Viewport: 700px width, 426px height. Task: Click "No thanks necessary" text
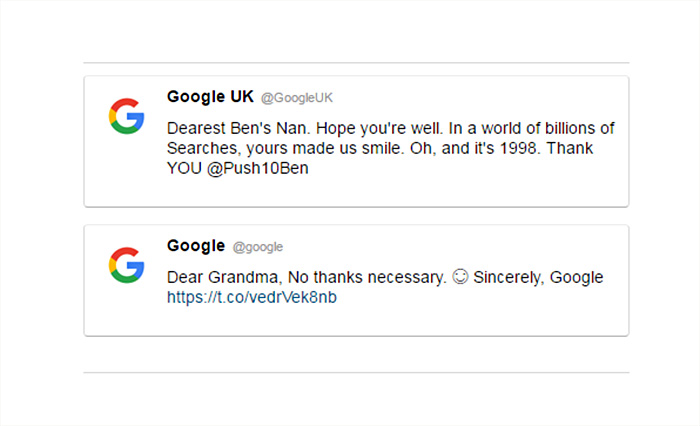(x=367, y=277)
